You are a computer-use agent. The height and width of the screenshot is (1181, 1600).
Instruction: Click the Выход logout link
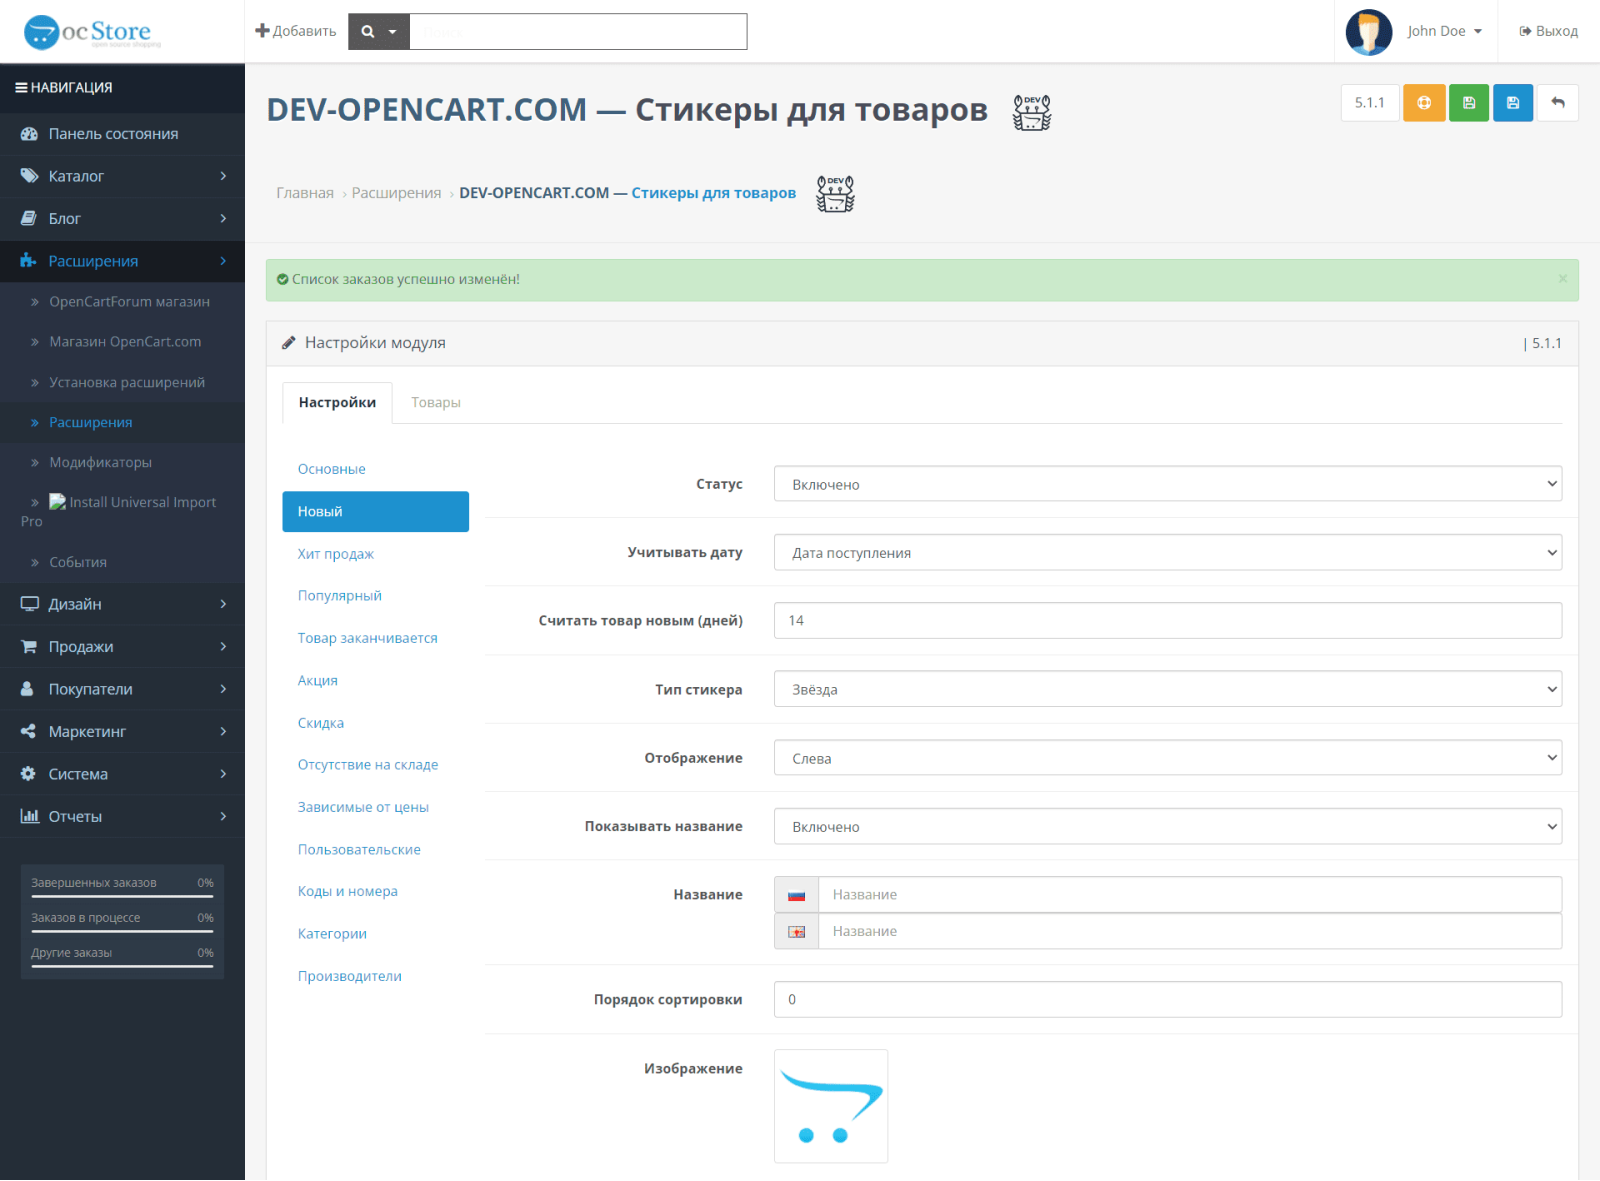(1548, 32)
